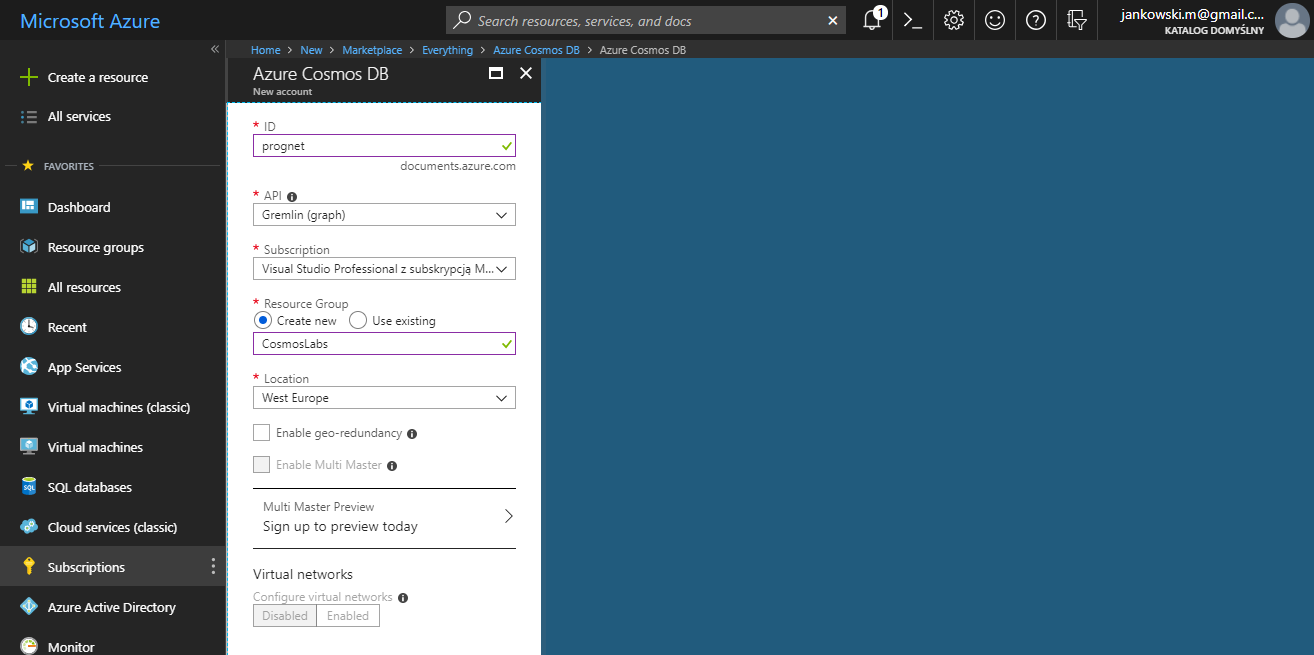
Task: Click the Microsoft Azure logo text
Action: click(90, 21)
